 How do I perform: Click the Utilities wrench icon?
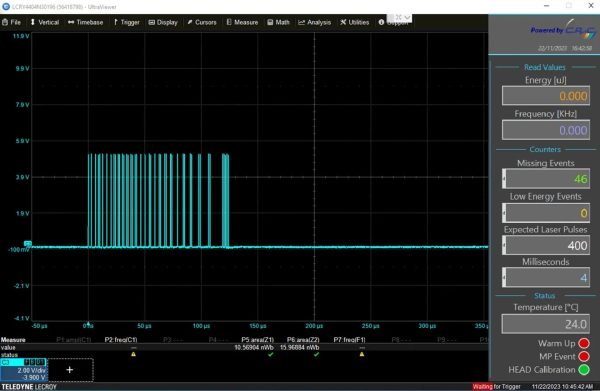coord(343,22)
